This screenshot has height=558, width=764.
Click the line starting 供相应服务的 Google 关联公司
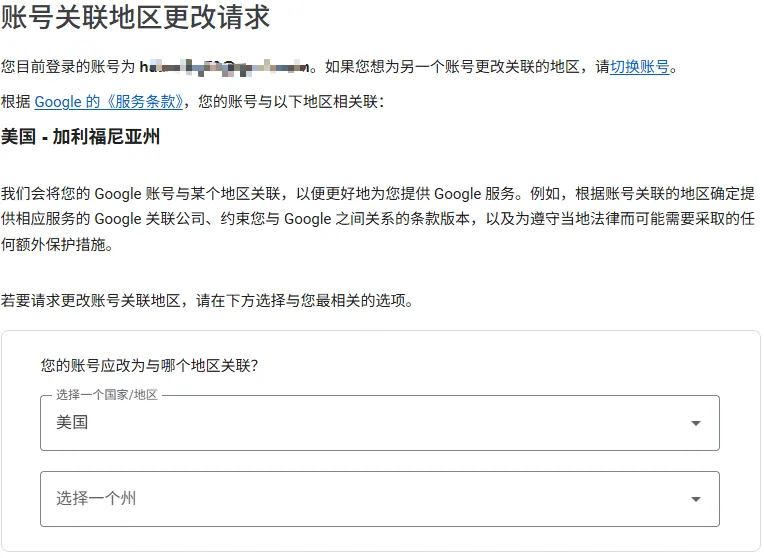click(x=378, y=219)
